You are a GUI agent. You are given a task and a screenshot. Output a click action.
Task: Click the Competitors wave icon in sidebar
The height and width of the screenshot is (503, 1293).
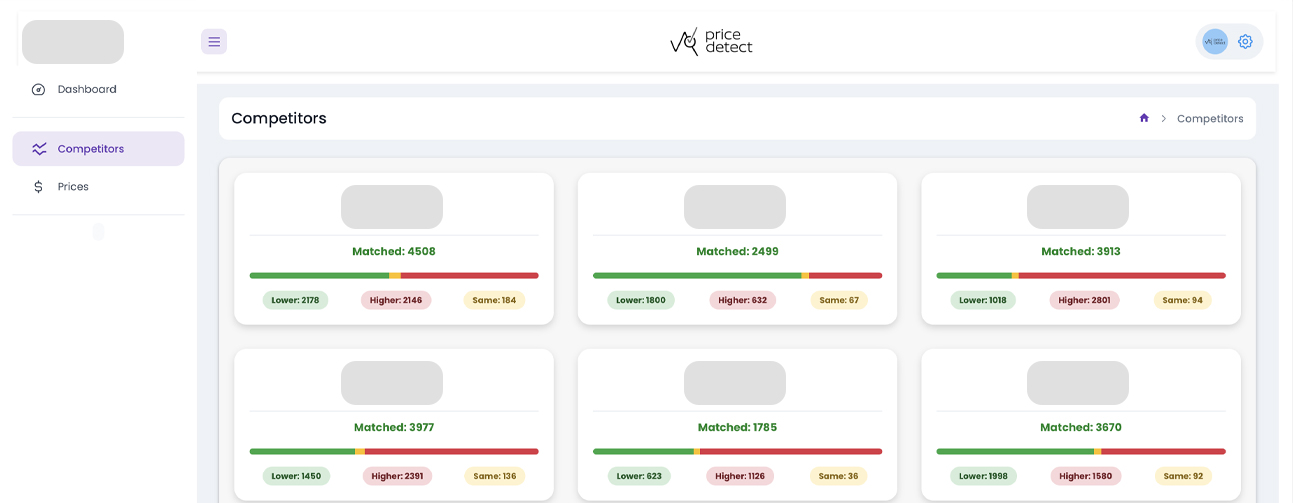click(x=39, y=149)
